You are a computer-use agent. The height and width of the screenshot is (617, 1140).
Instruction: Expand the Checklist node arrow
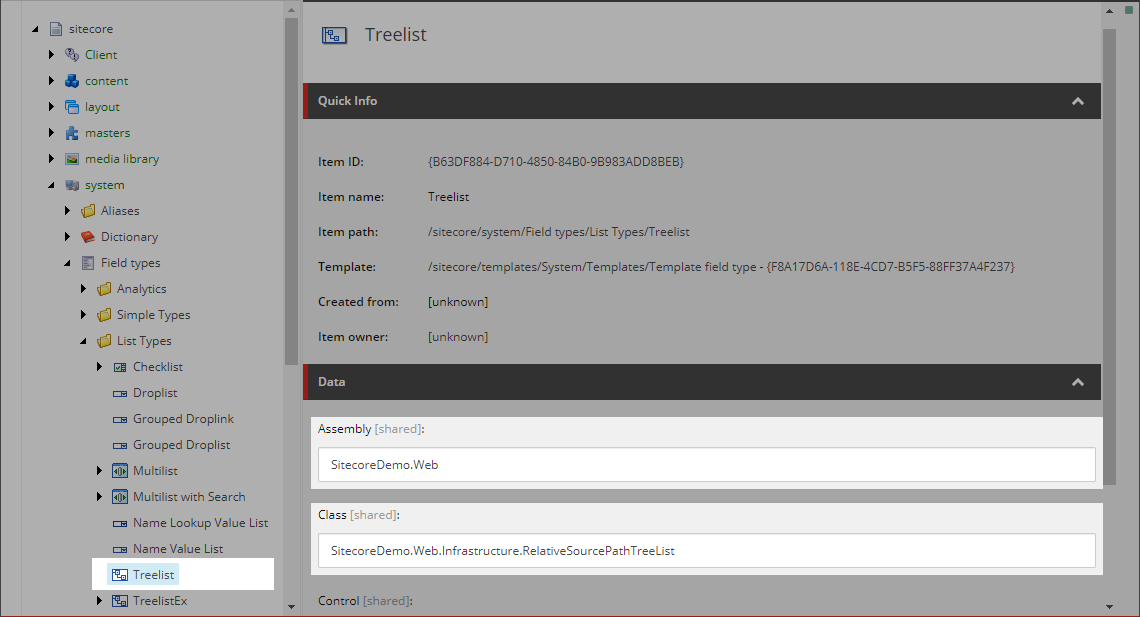pyautogui.click(x=99, y=367)
